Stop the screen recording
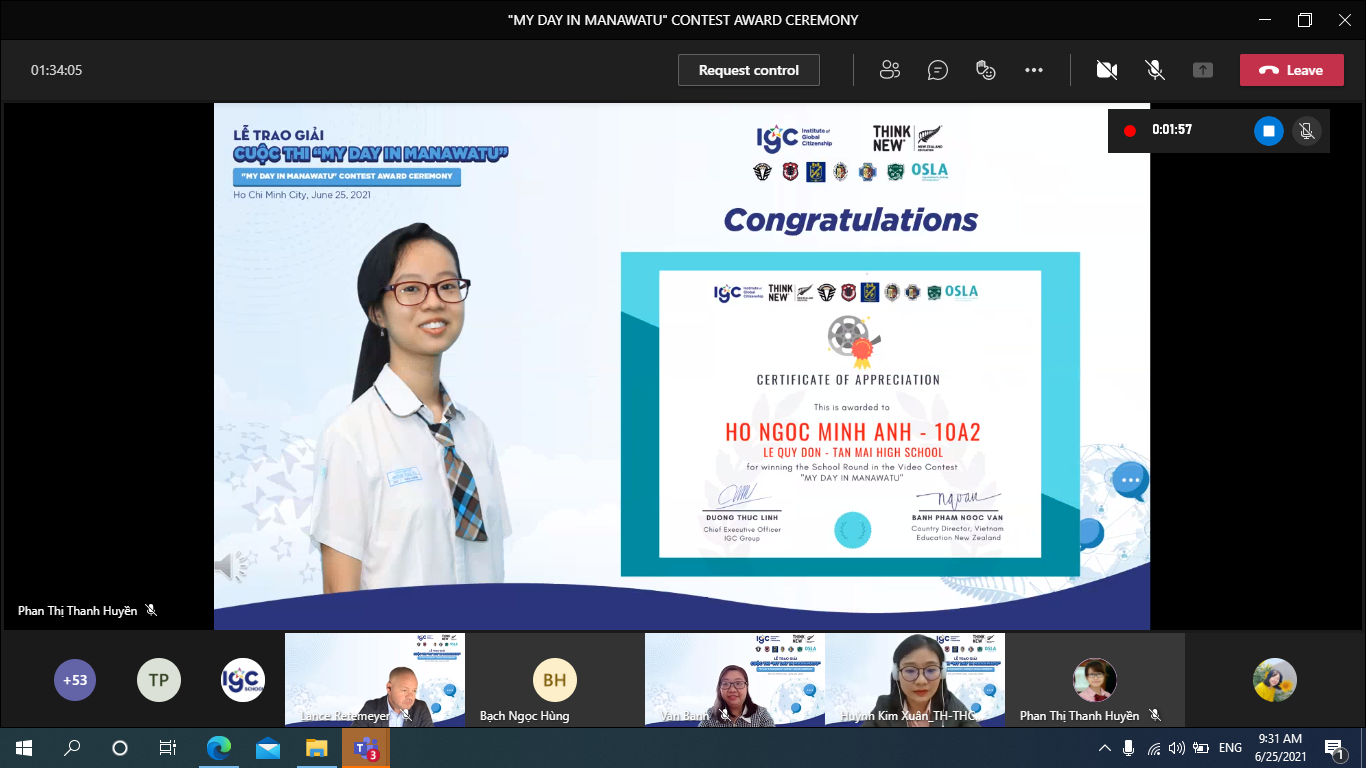This screenshot has width=1366, height=768. click(1268, 130)
